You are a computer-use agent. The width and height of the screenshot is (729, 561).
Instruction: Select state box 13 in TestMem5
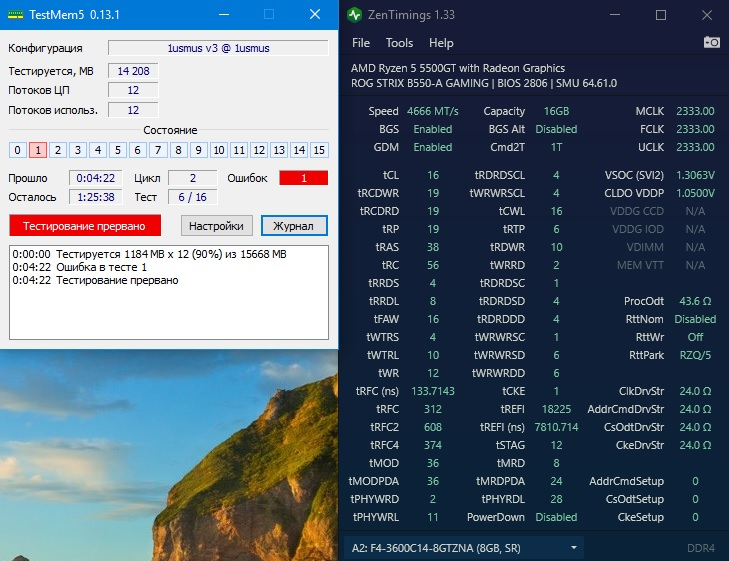point(279,150)
